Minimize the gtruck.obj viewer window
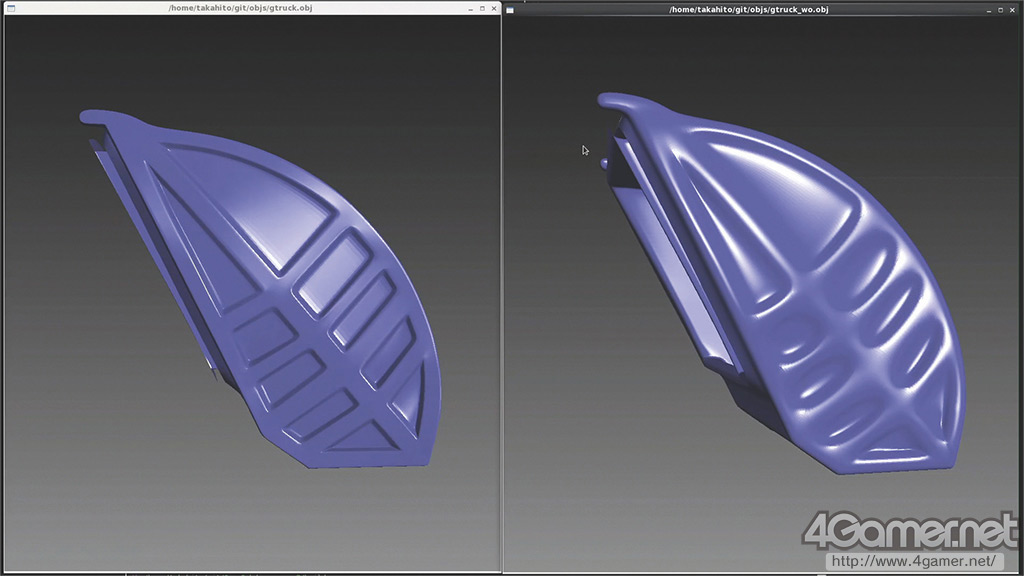The height and width of the screenshot is (576, 1024). click(470, 8)
